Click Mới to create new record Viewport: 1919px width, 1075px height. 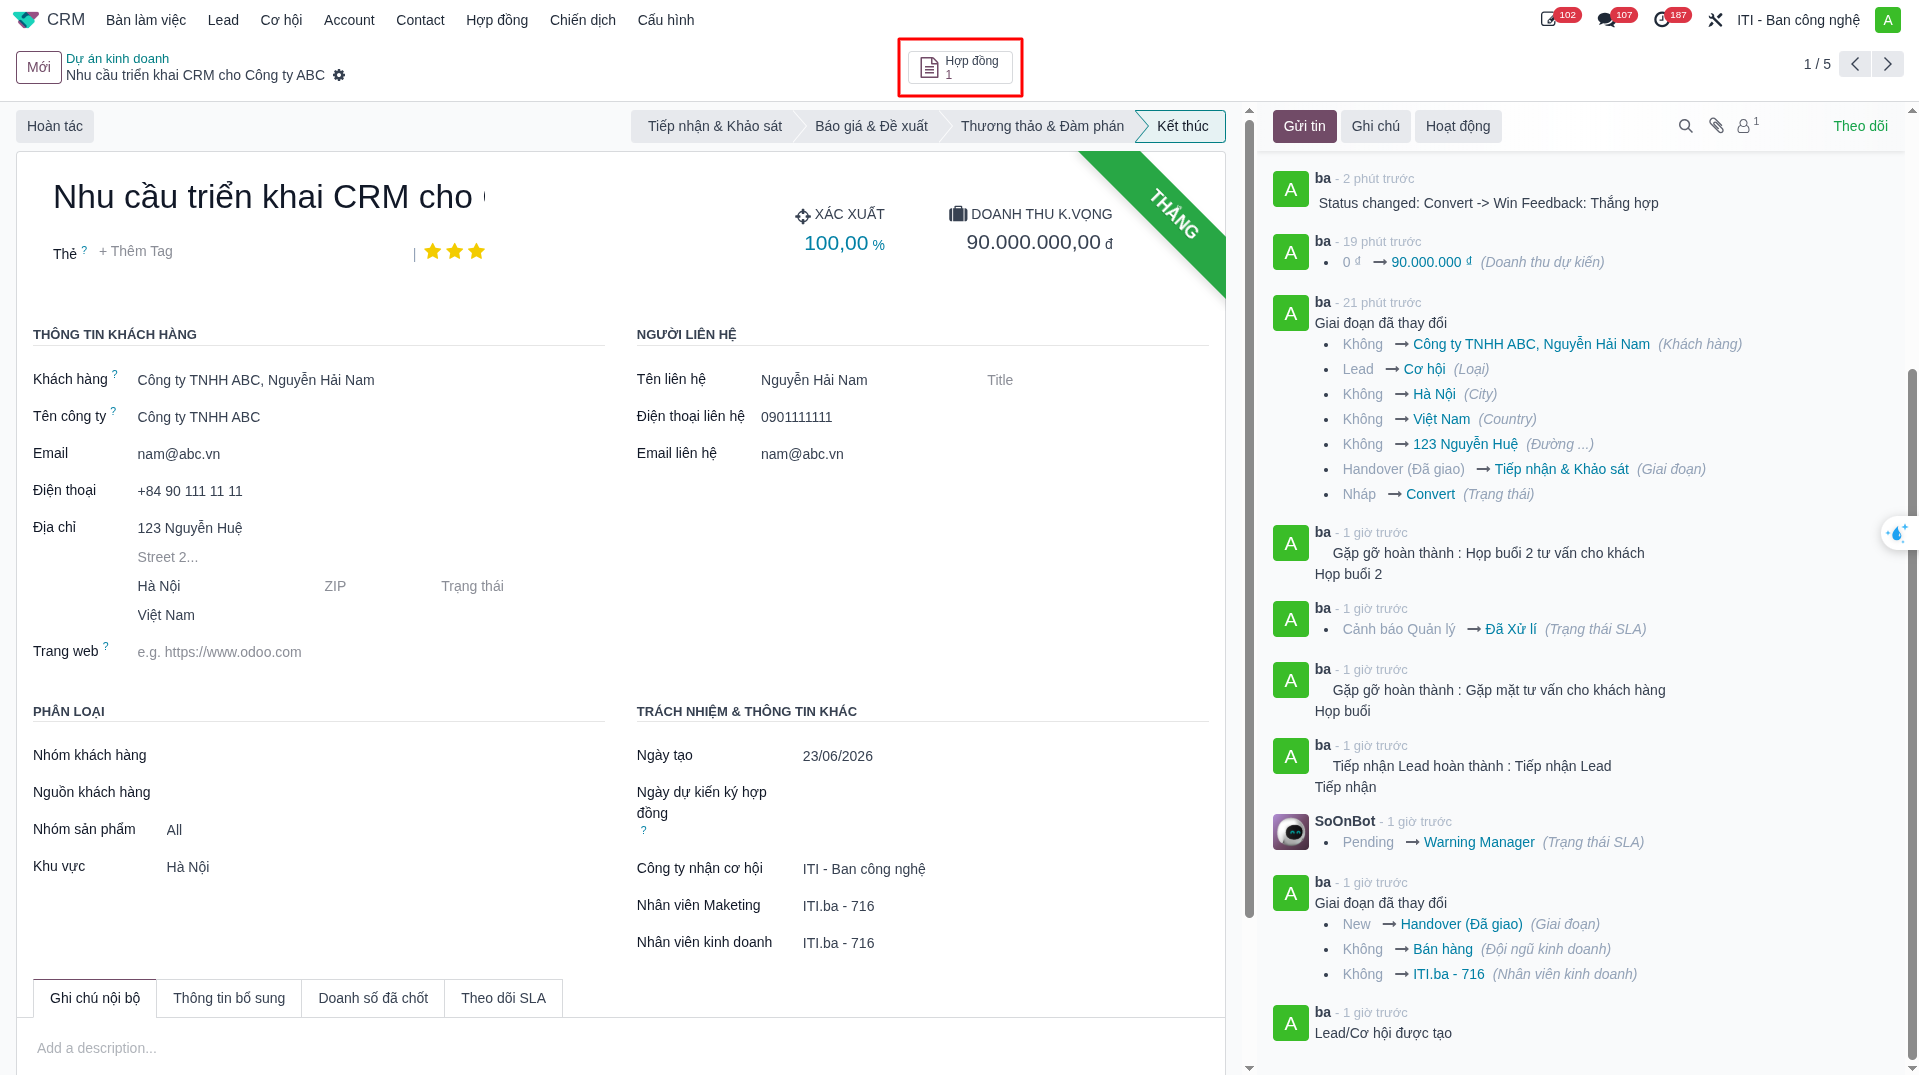click(x=39, y=67)
